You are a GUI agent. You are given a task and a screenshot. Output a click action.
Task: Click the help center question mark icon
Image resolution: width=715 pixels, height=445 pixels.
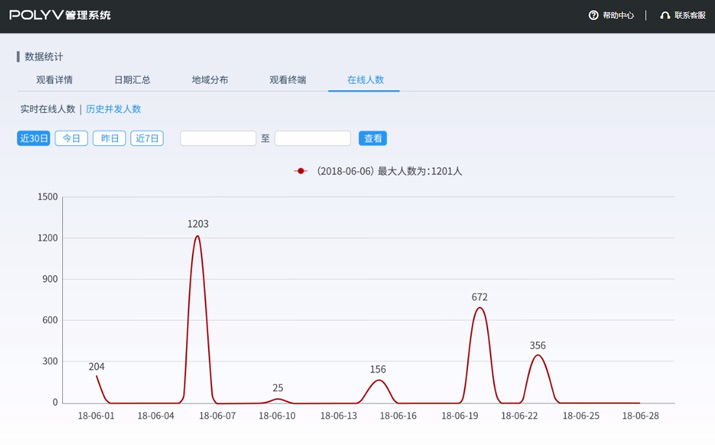point(593,16)
